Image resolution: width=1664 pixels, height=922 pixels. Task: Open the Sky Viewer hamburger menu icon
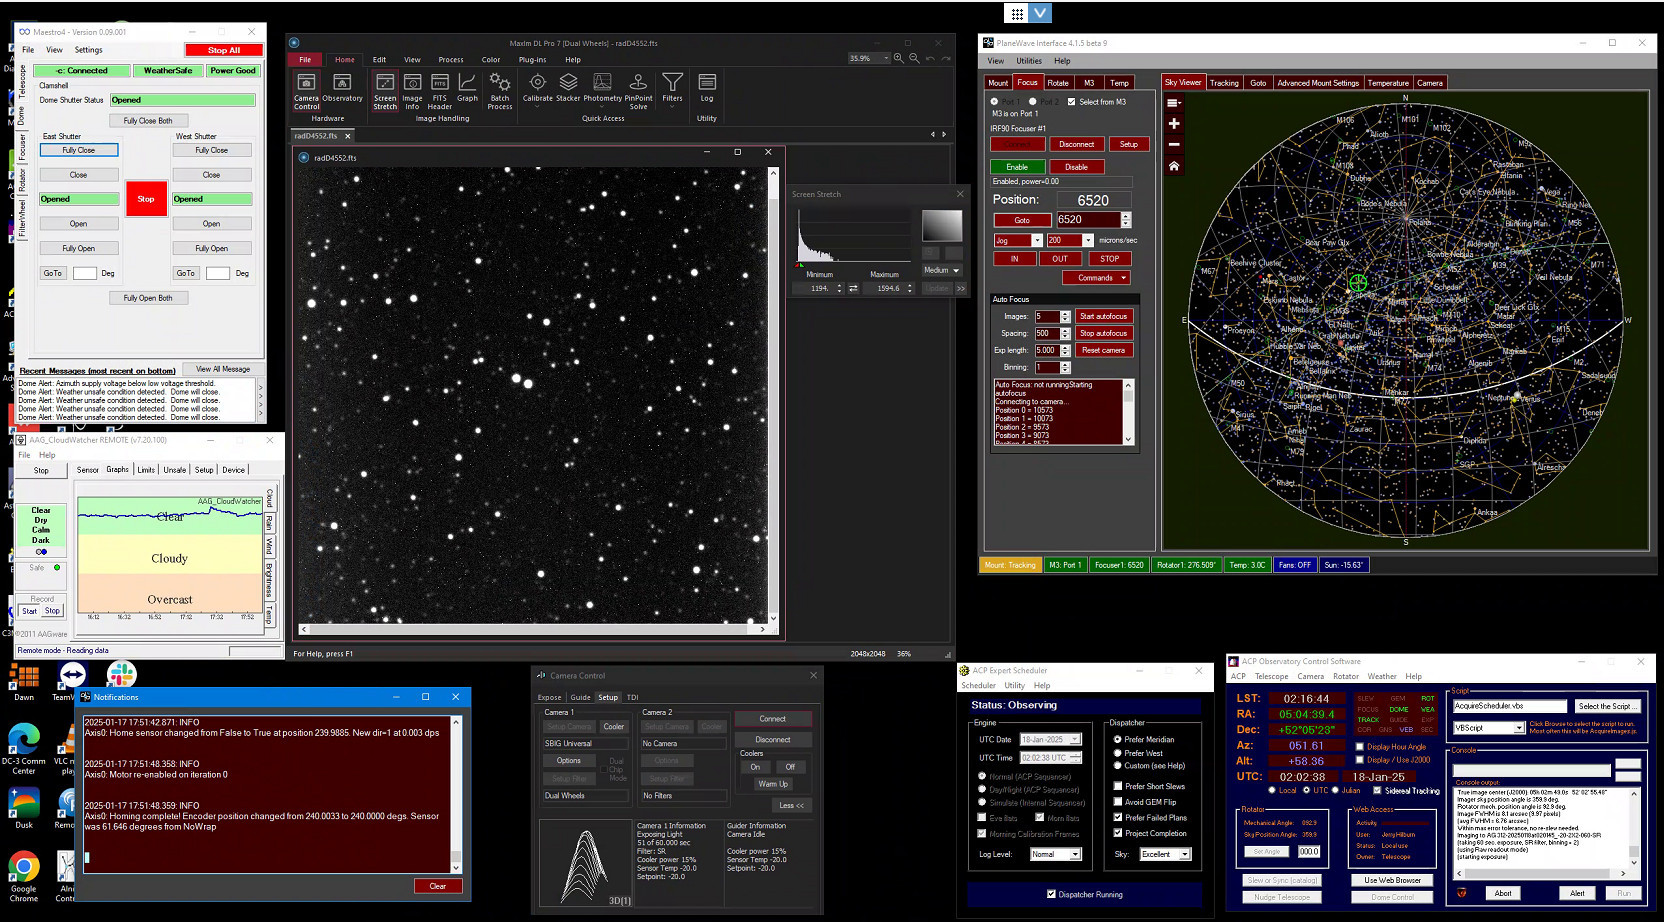1174,103
